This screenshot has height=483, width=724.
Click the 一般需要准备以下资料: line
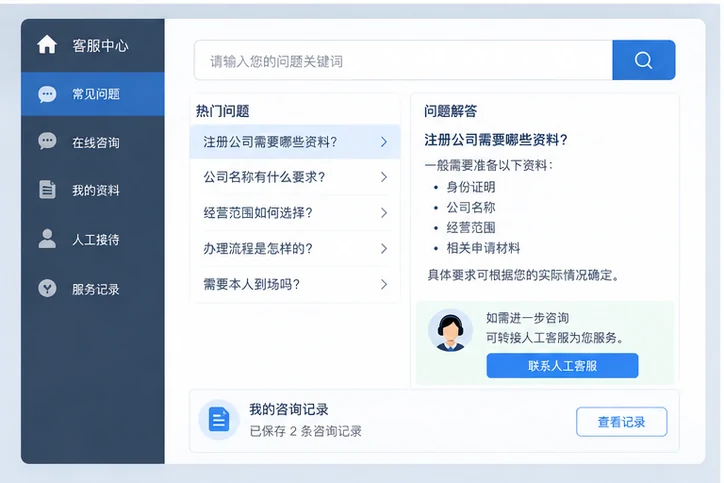(x=489, y=165)
